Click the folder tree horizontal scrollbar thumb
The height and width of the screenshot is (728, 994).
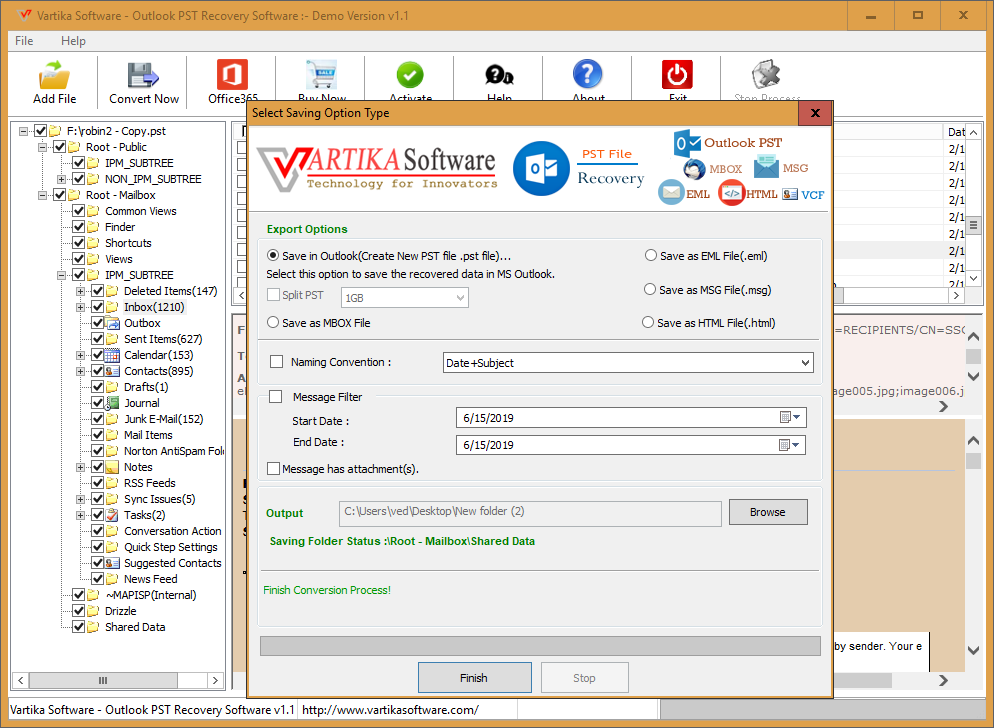pos(103,680)
